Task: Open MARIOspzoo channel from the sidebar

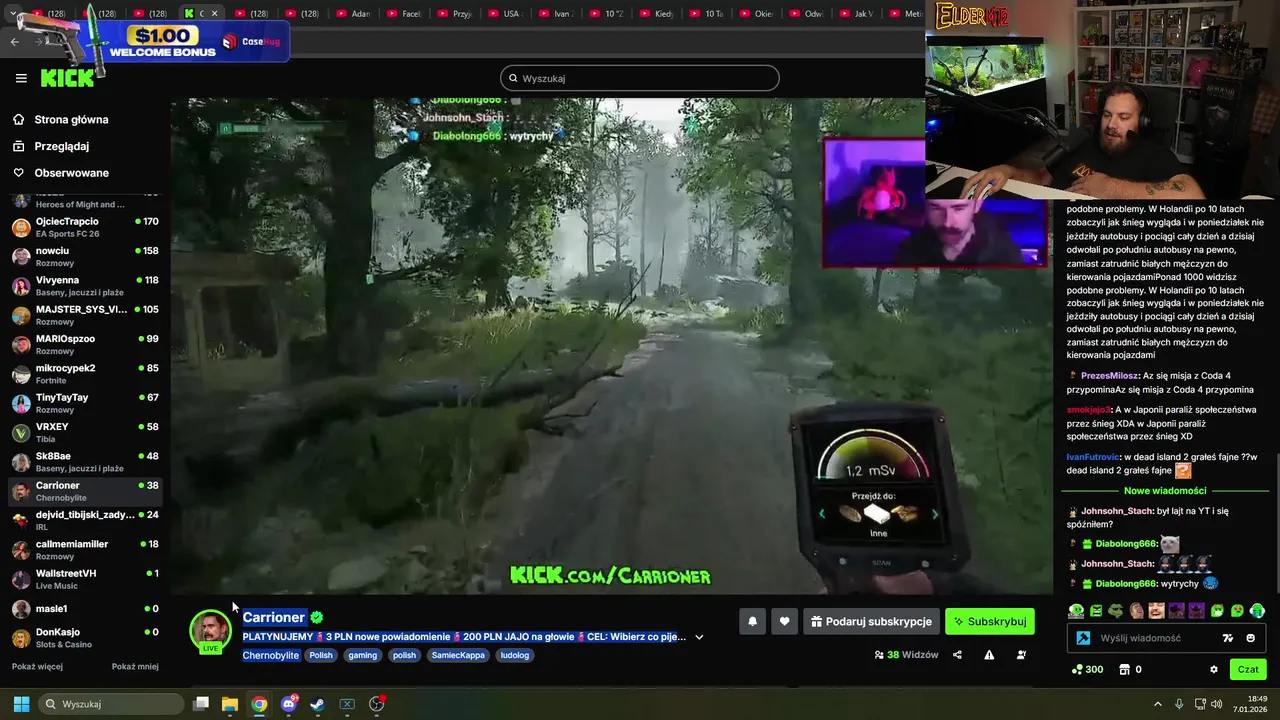Action: click(x=85, y=344)
